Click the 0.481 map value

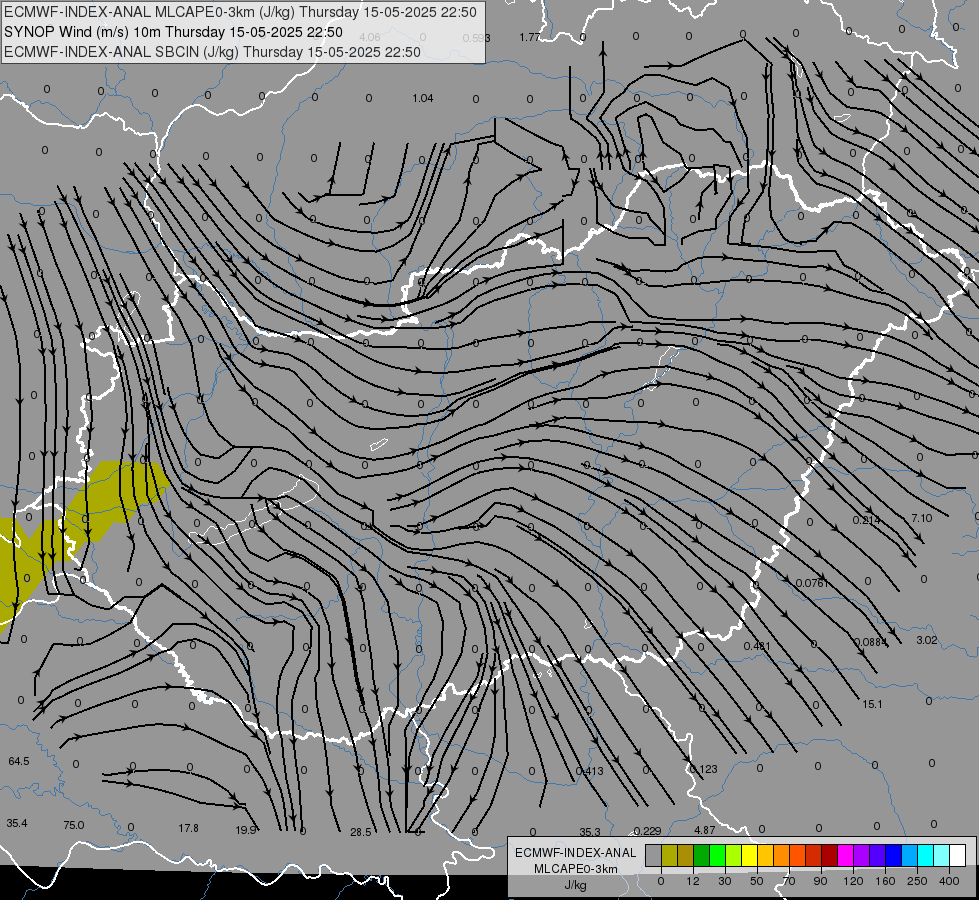point(757,646)
